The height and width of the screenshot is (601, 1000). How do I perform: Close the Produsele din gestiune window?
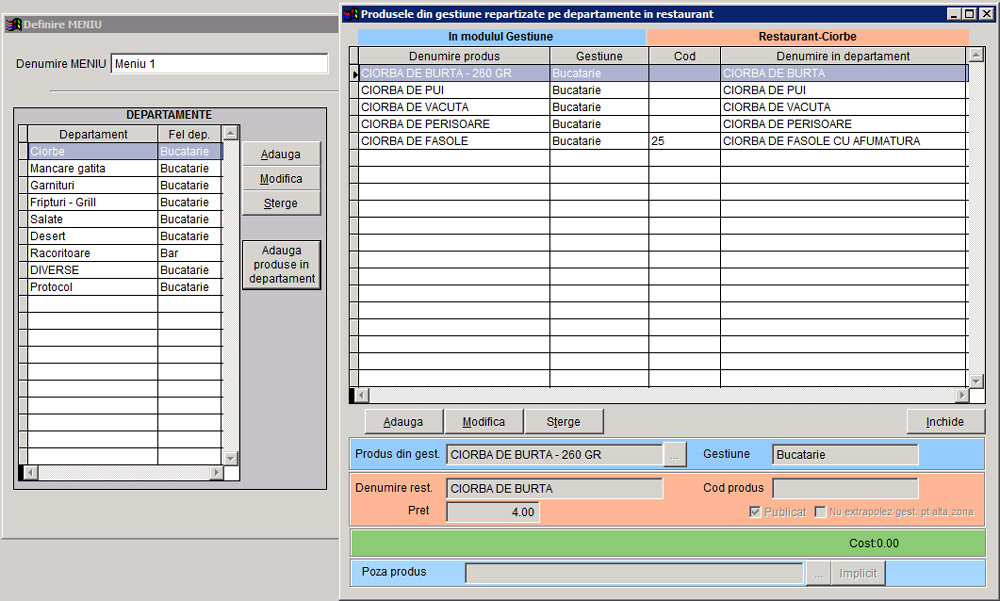[x=986, y=14]
